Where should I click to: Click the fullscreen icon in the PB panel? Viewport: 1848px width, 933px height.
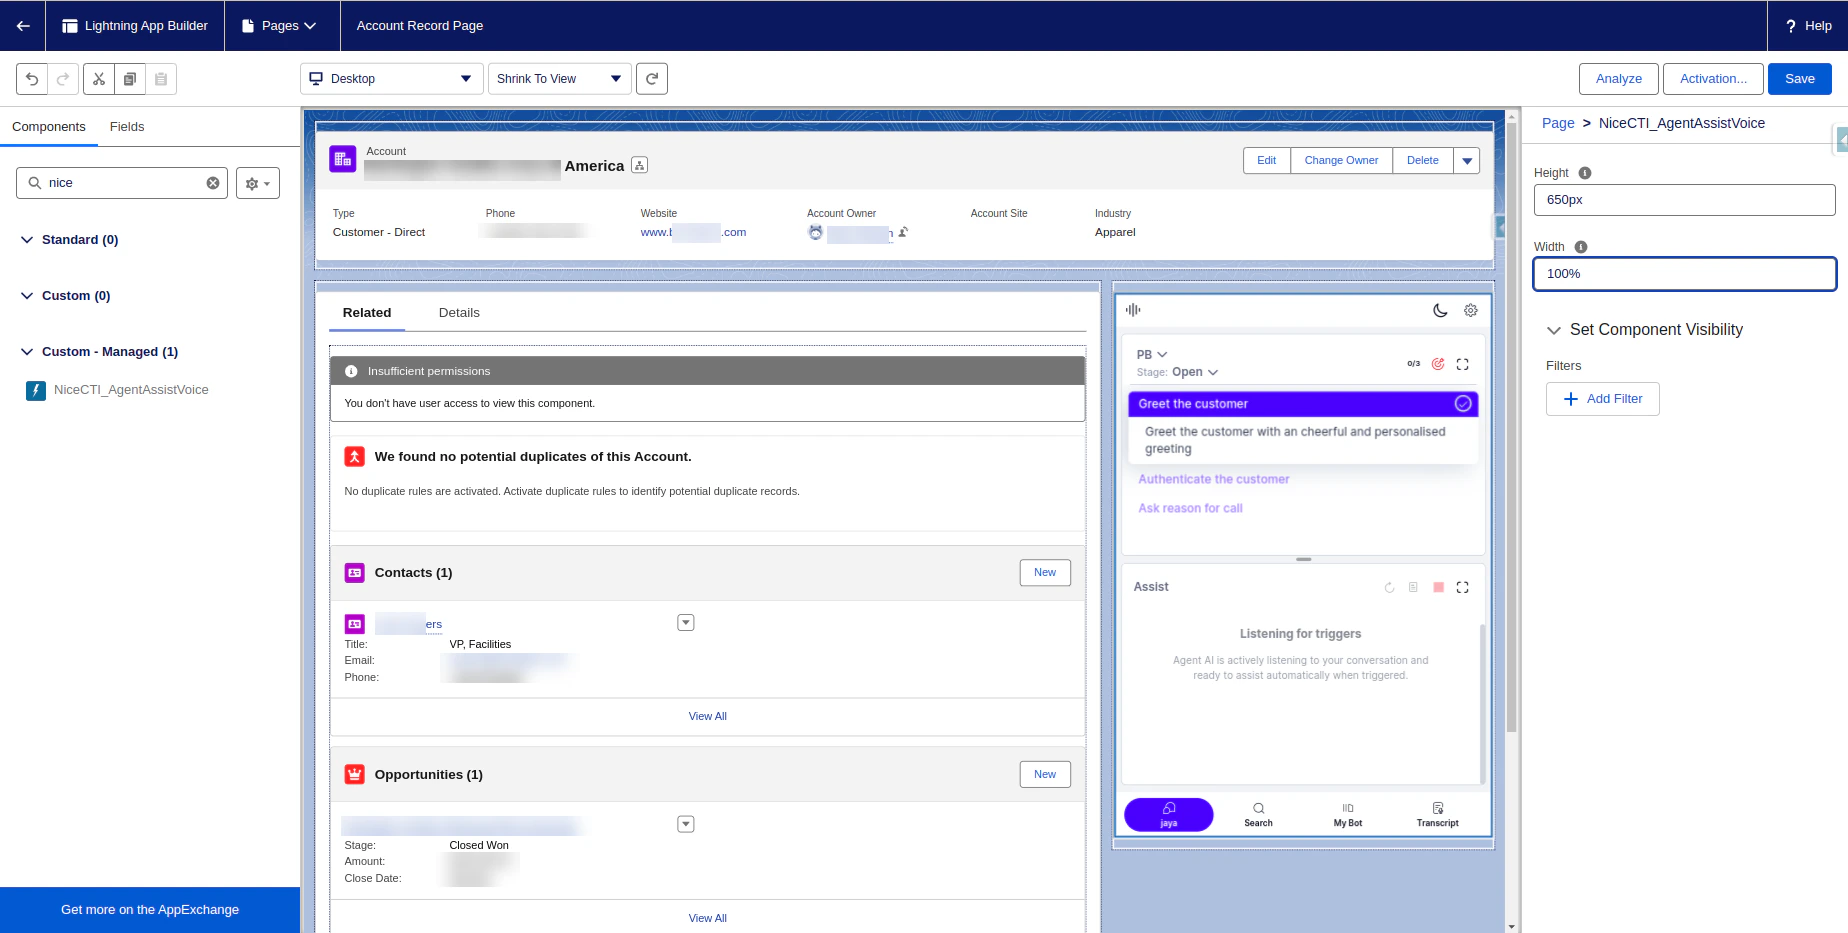point(1462,364)
